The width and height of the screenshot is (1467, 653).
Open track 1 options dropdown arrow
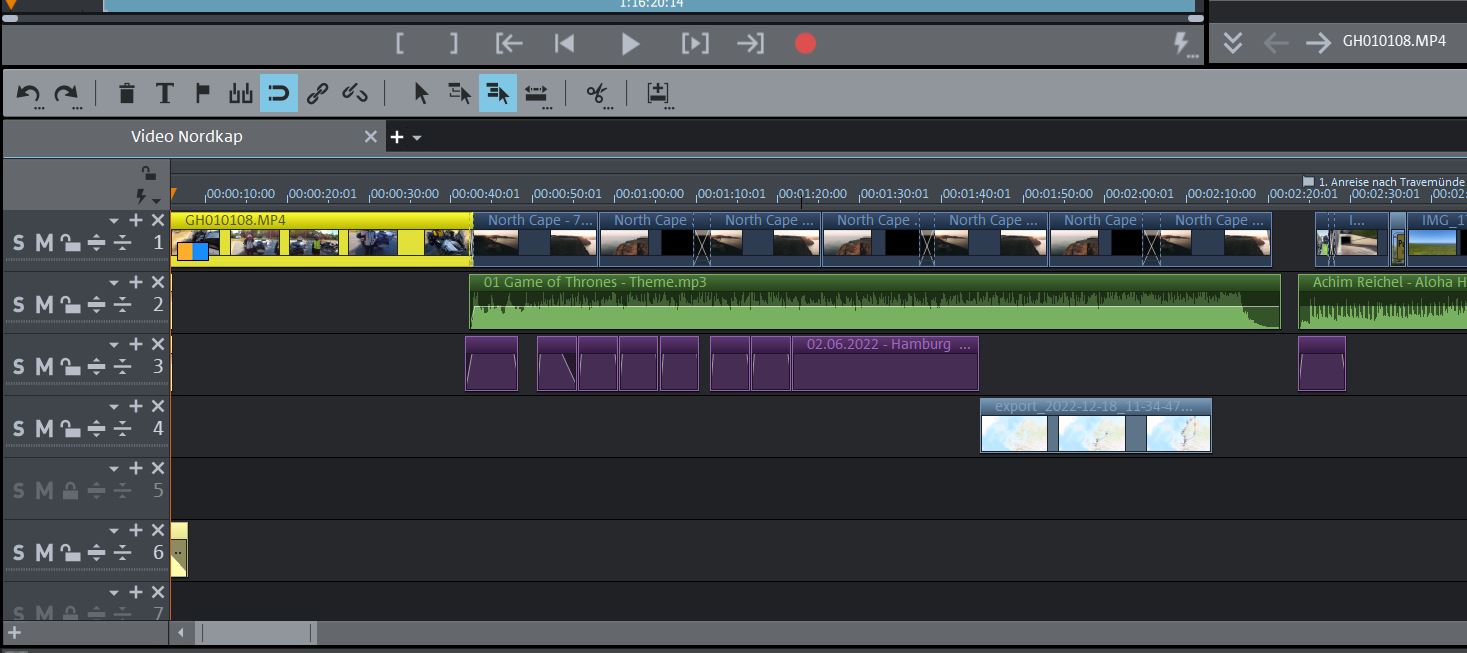114,221
